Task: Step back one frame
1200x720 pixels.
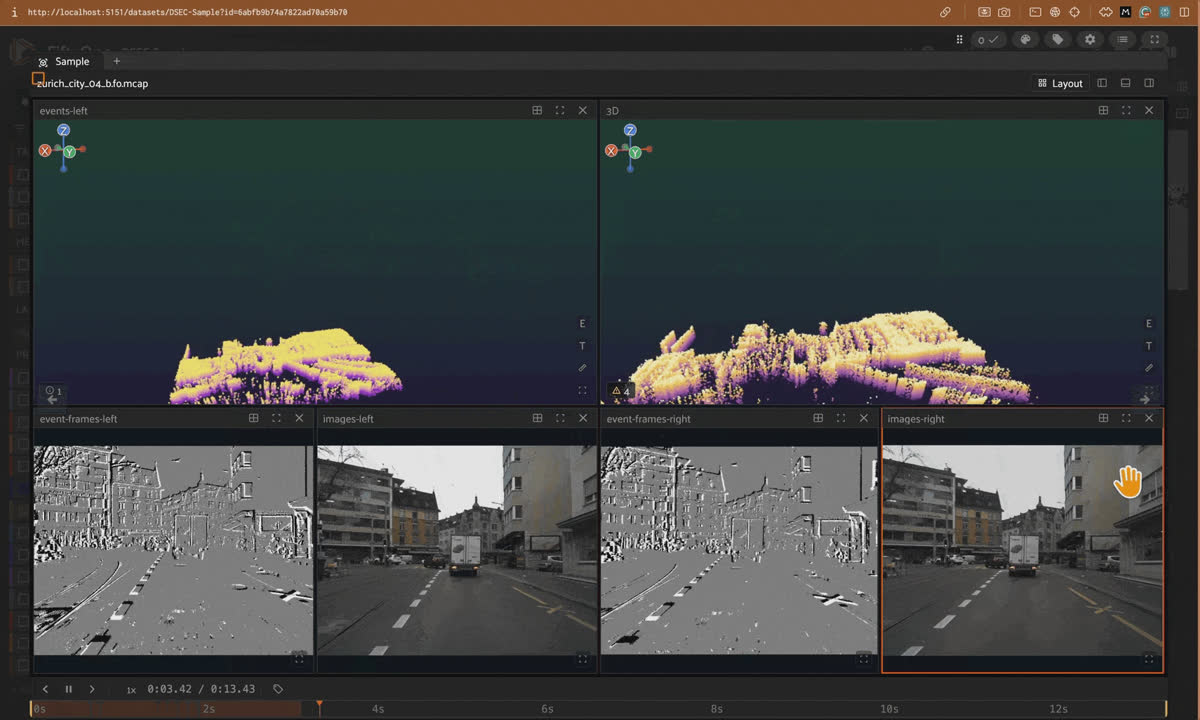Action: (x=45, y=689)
